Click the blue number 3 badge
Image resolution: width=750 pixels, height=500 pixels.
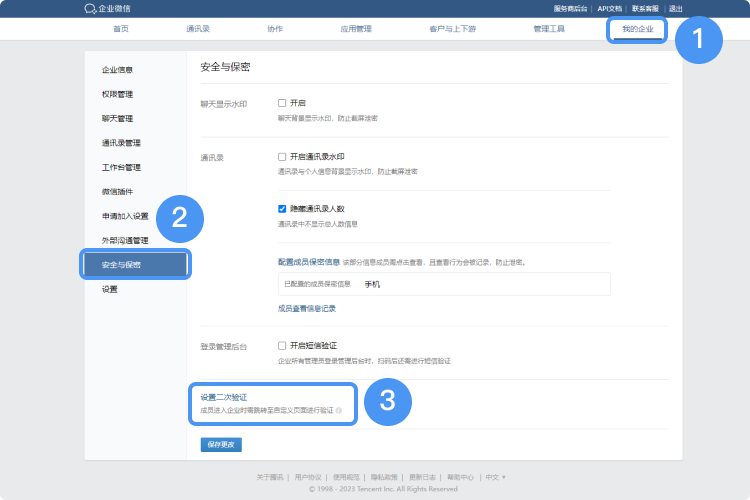pos(388,402)
